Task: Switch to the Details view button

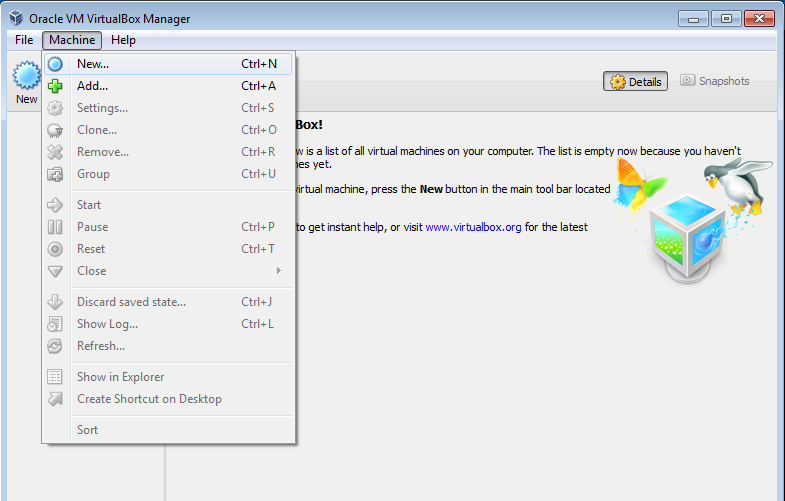Action: tap(635, 82)
